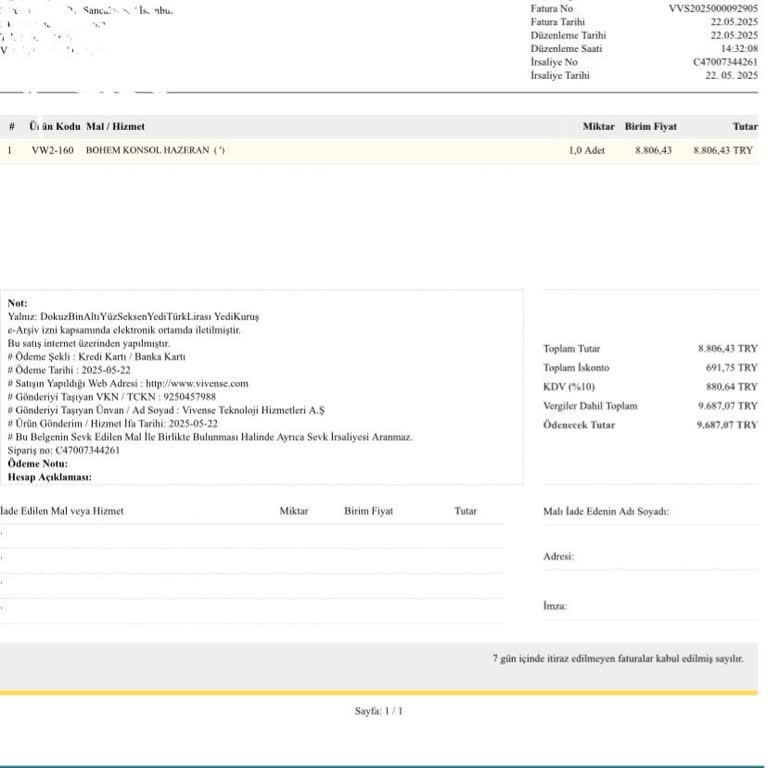Click the Not: heading
768x768 pixels.
18,303
